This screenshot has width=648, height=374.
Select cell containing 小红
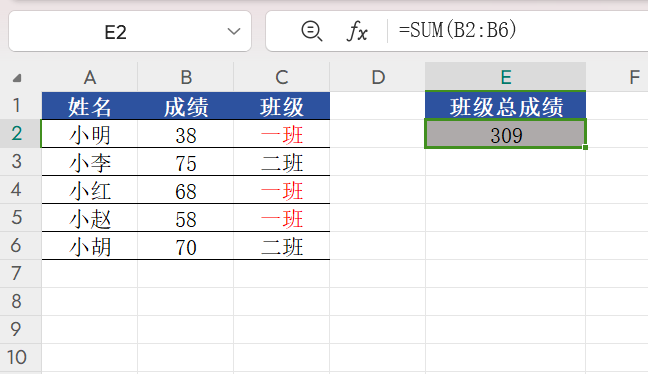90,190
